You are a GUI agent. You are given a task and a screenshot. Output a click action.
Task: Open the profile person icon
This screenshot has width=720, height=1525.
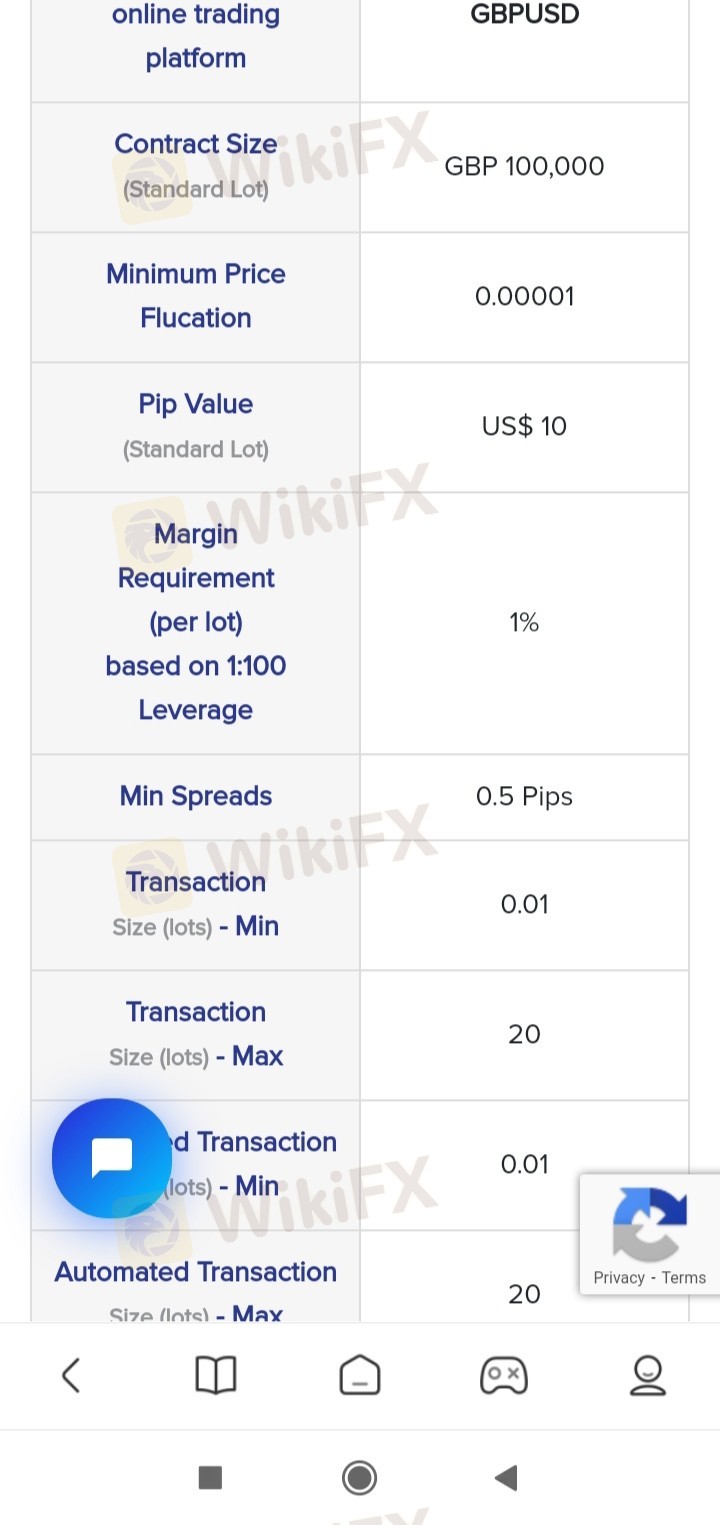(648, 1376)
